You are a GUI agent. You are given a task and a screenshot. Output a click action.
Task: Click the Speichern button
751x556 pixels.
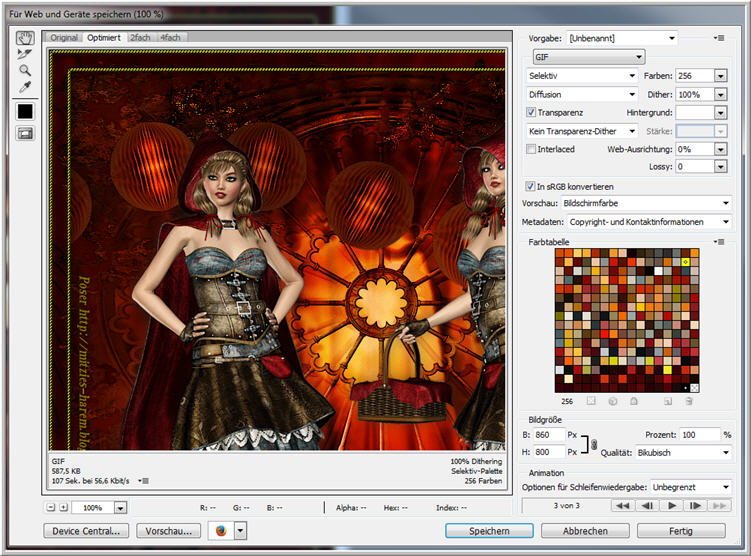click(x=489, y=531)
